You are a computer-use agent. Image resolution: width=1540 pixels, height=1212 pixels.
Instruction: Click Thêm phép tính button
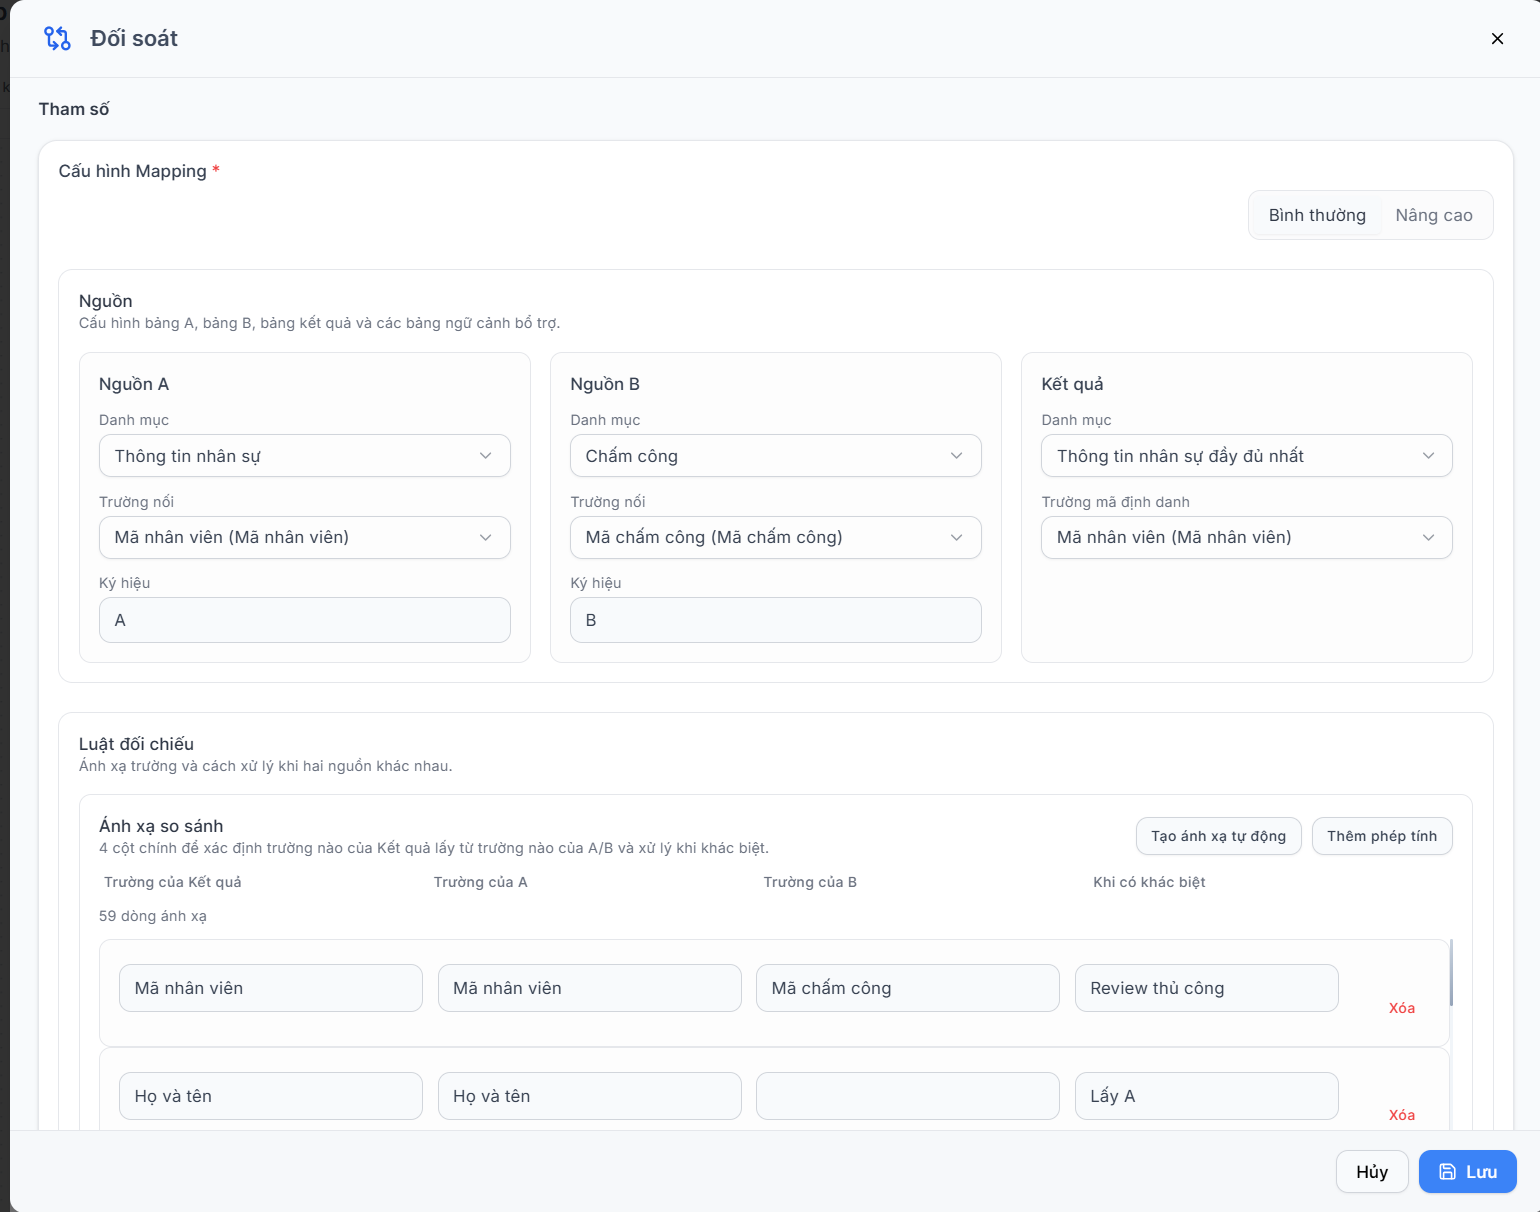pyautogui.click(x=1382, y=836)
